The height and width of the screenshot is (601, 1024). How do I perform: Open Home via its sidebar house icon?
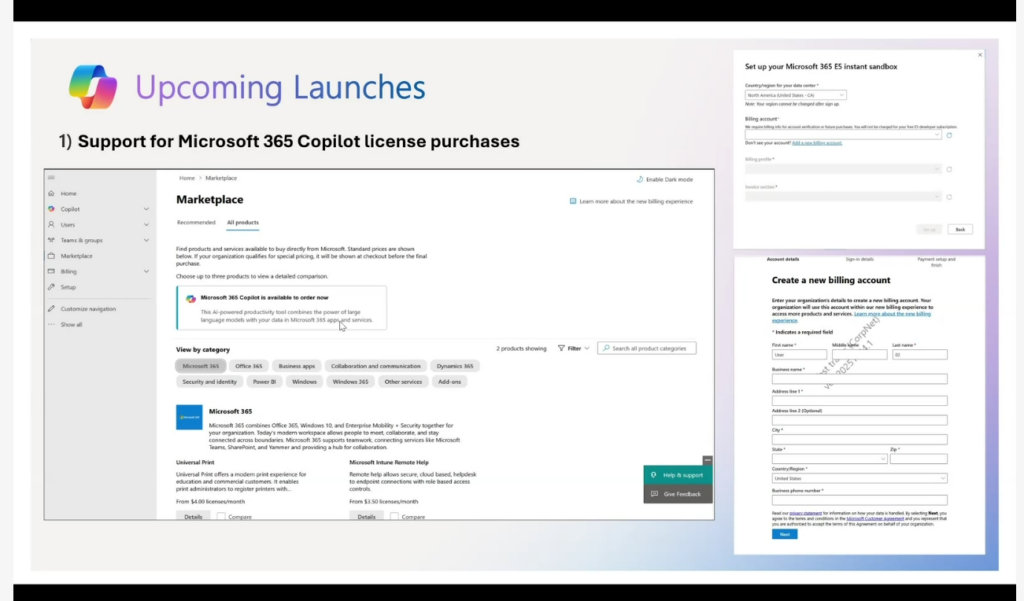click(x=51, y=193)
